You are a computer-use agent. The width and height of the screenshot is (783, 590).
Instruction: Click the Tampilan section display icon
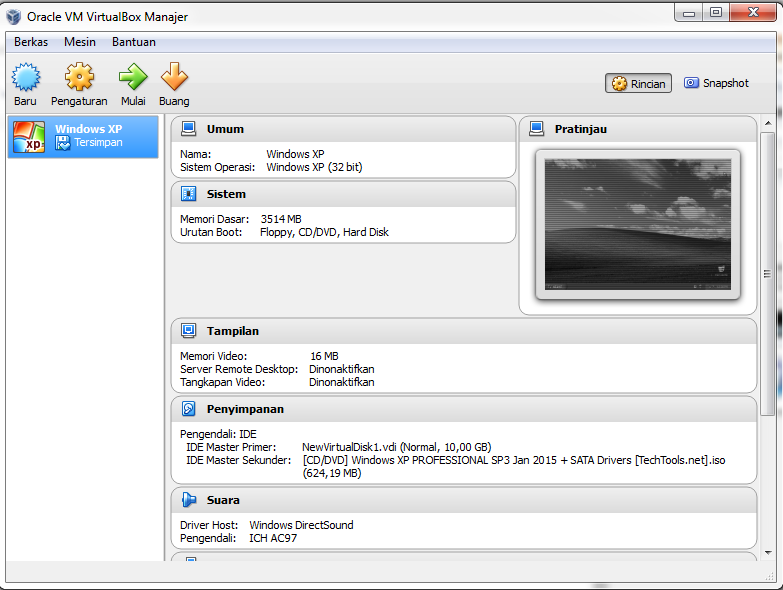click(188, 330)
